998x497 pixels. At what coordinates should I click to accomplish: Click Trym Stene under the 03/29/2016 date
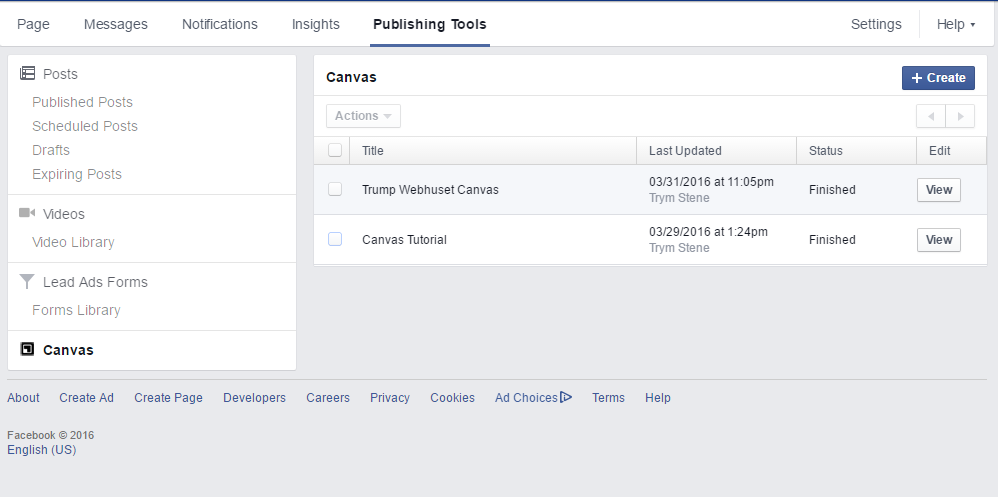[679, 248]
